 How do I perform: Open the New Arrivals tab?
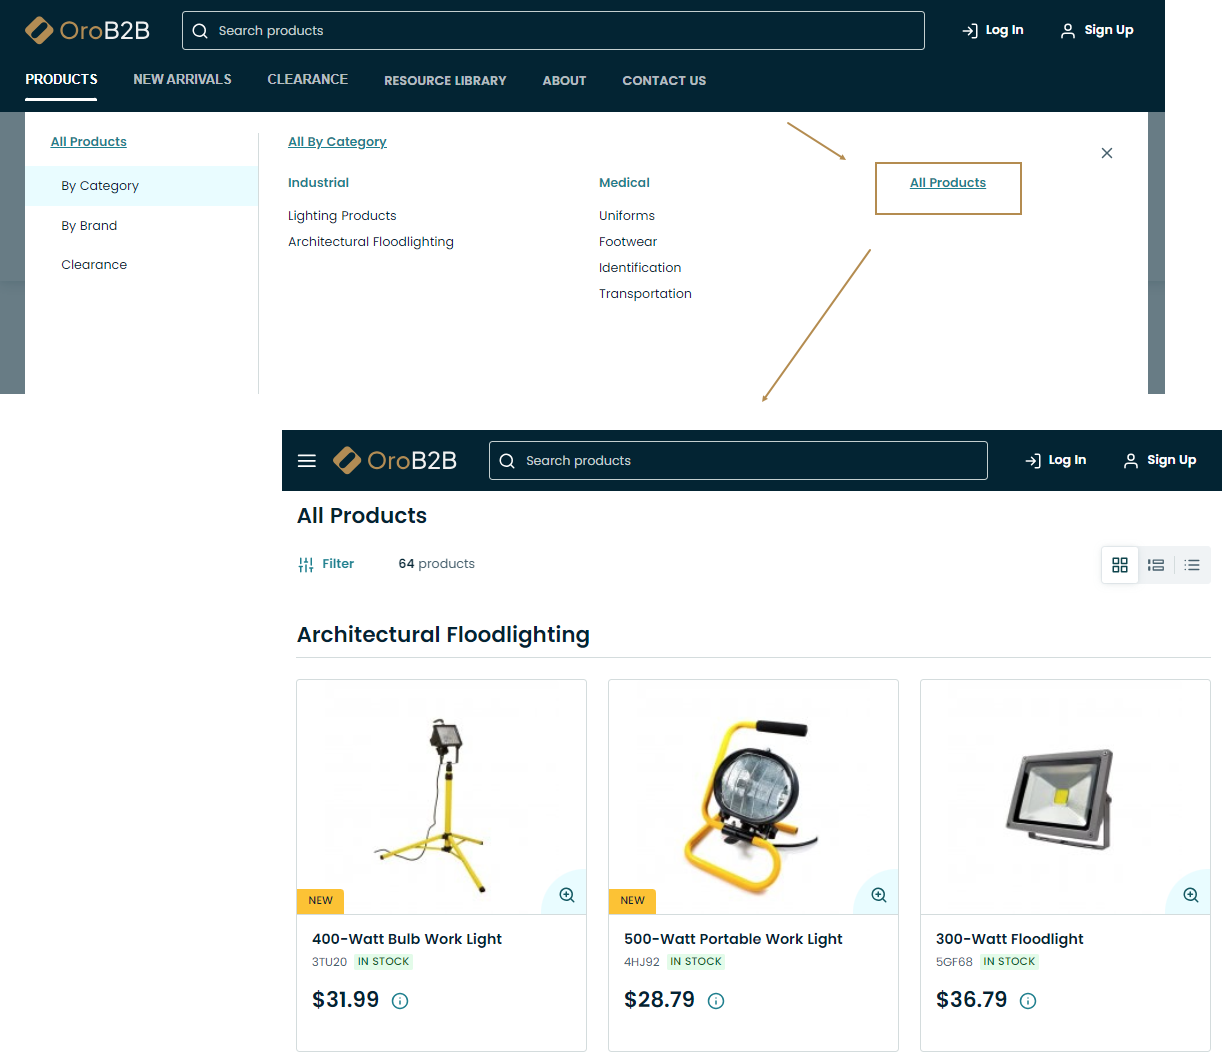[182, 80]
